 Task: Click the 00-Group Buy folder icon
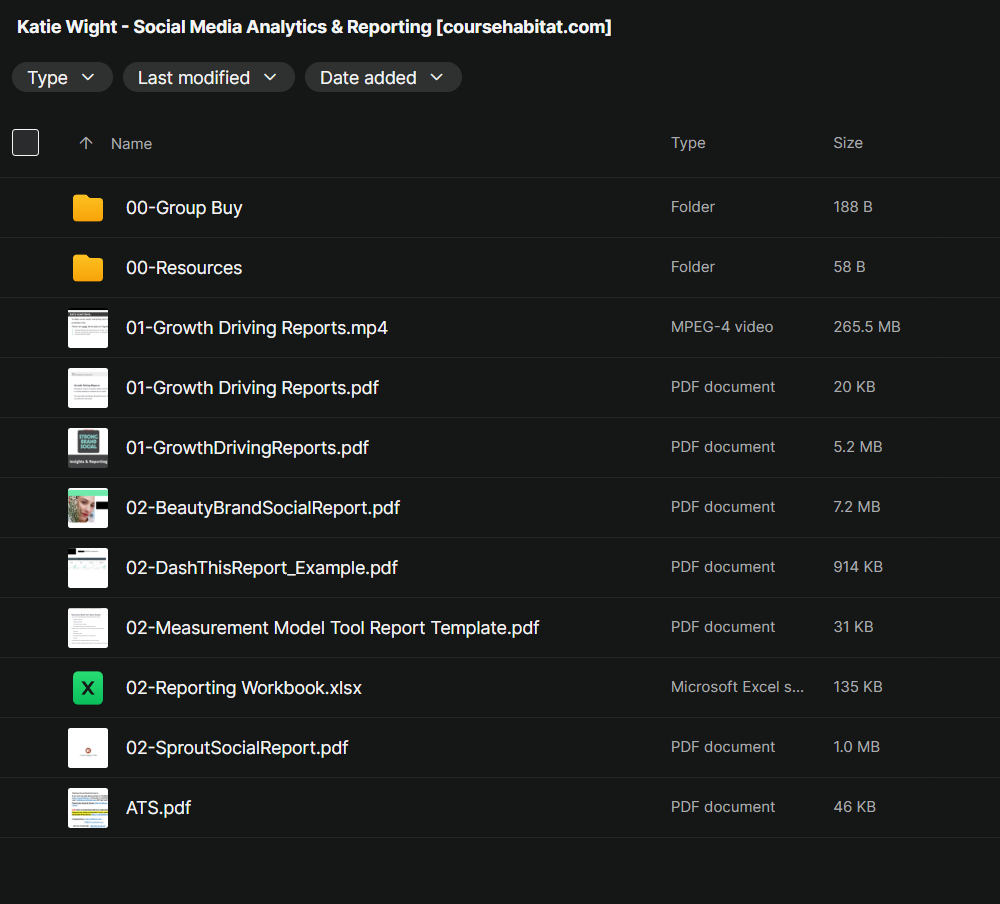point(88,208)
